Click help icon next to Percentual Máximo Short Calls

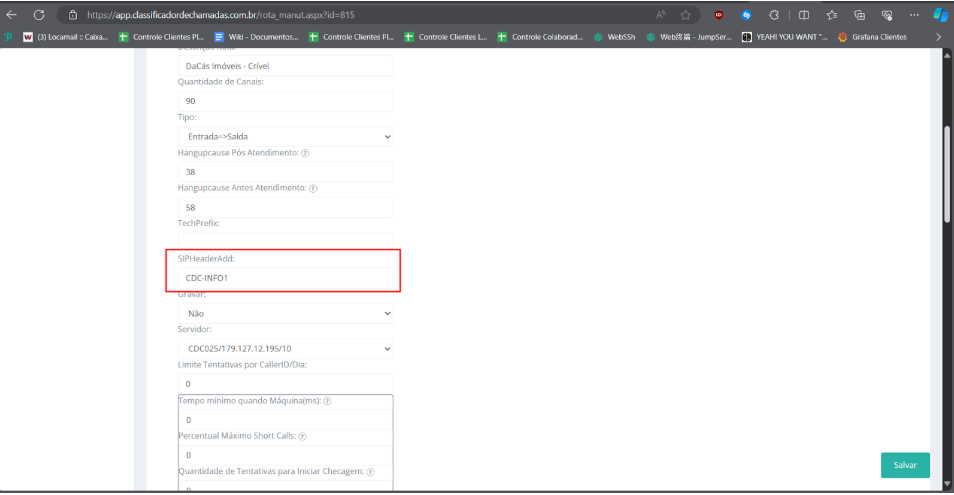click(302, 436)
